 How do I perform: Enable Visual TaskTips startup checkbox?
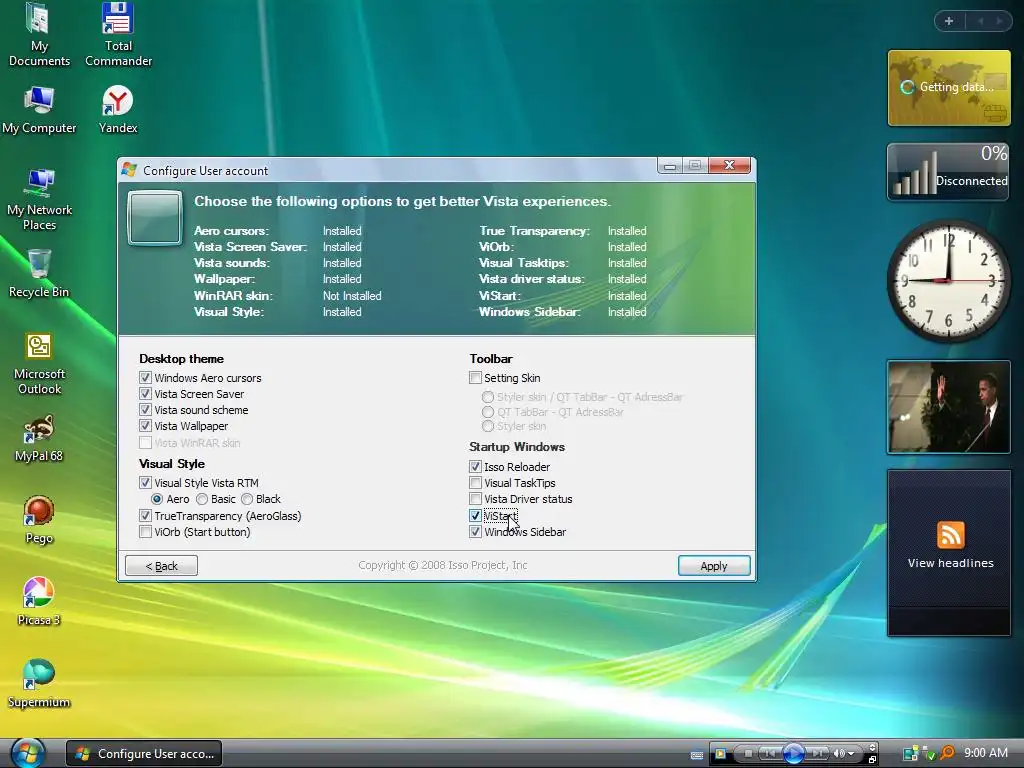point(475,483)
